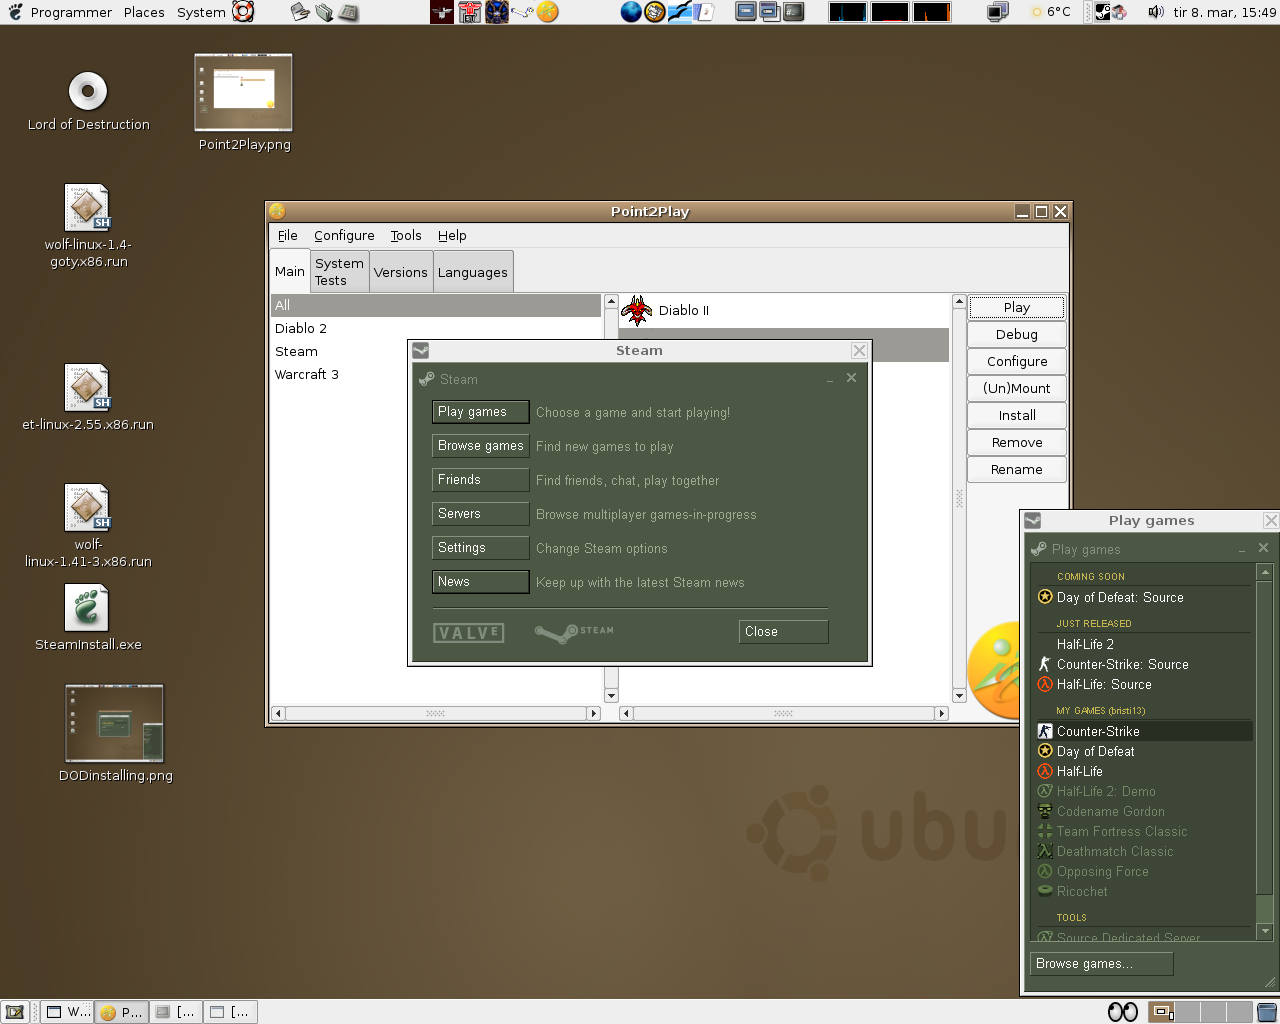Click the Rename button
This screenshot has width=1280, height=1024.
[x=1017, y=470]
